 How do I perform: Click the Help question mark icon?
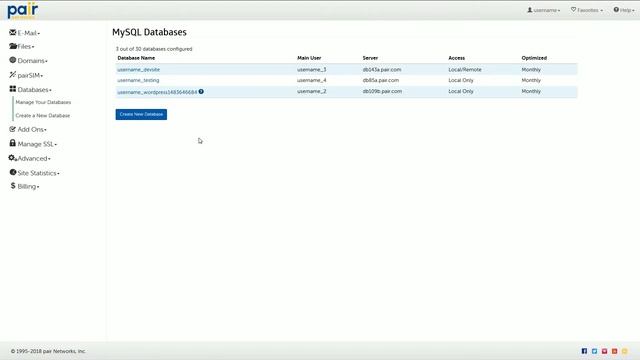[616, 9]
